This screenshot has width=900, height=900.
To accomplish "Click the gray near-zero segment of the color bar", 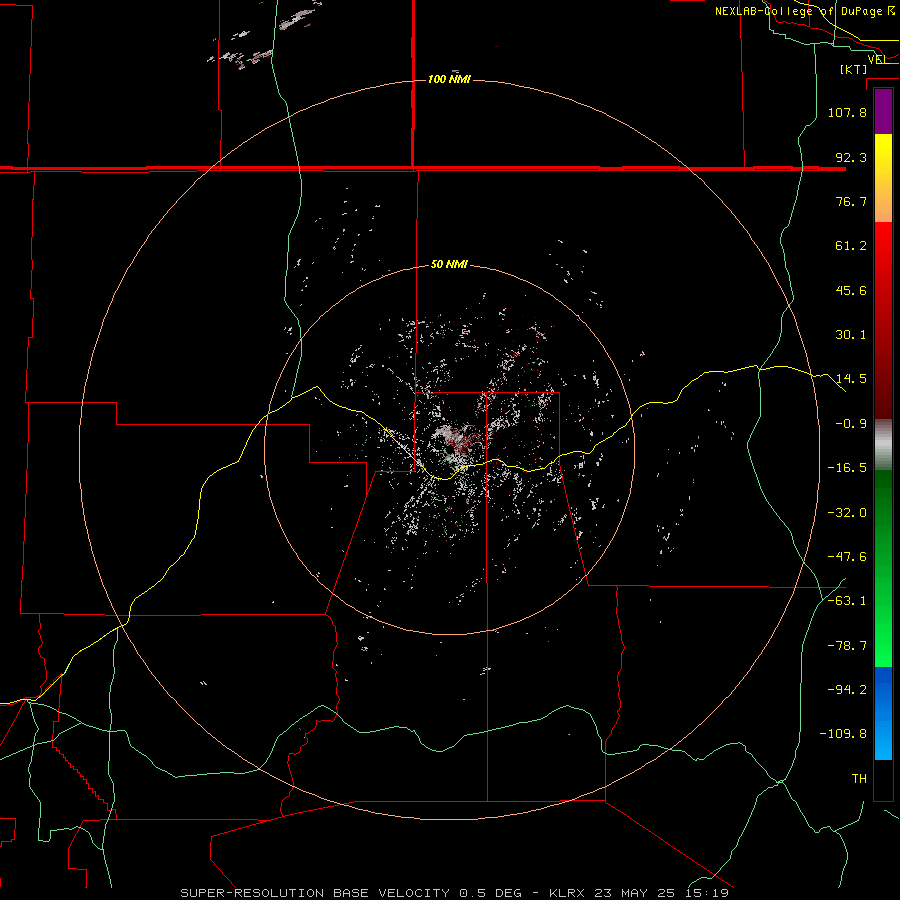I will 883,445.
